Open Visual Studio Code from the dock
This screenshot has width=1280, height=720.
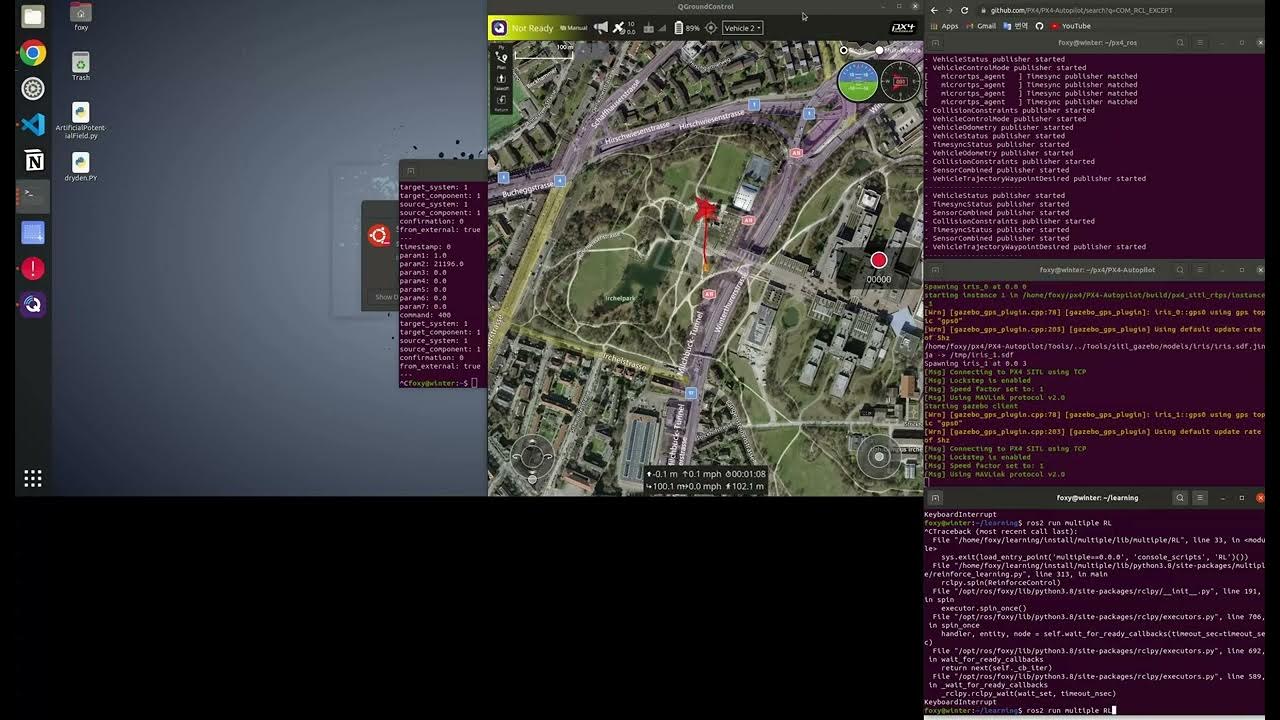pyautogui.click(x=33, y=125)
